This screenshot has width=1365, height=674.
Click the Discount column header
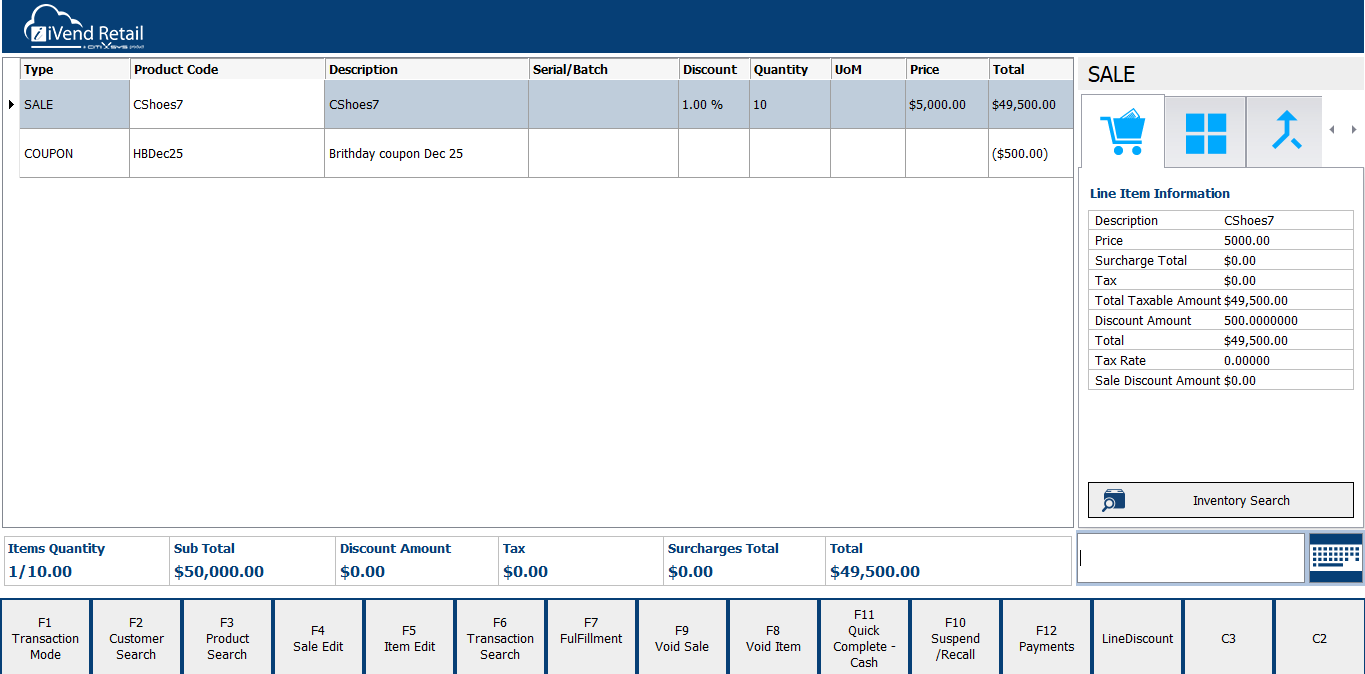[713, 70]
